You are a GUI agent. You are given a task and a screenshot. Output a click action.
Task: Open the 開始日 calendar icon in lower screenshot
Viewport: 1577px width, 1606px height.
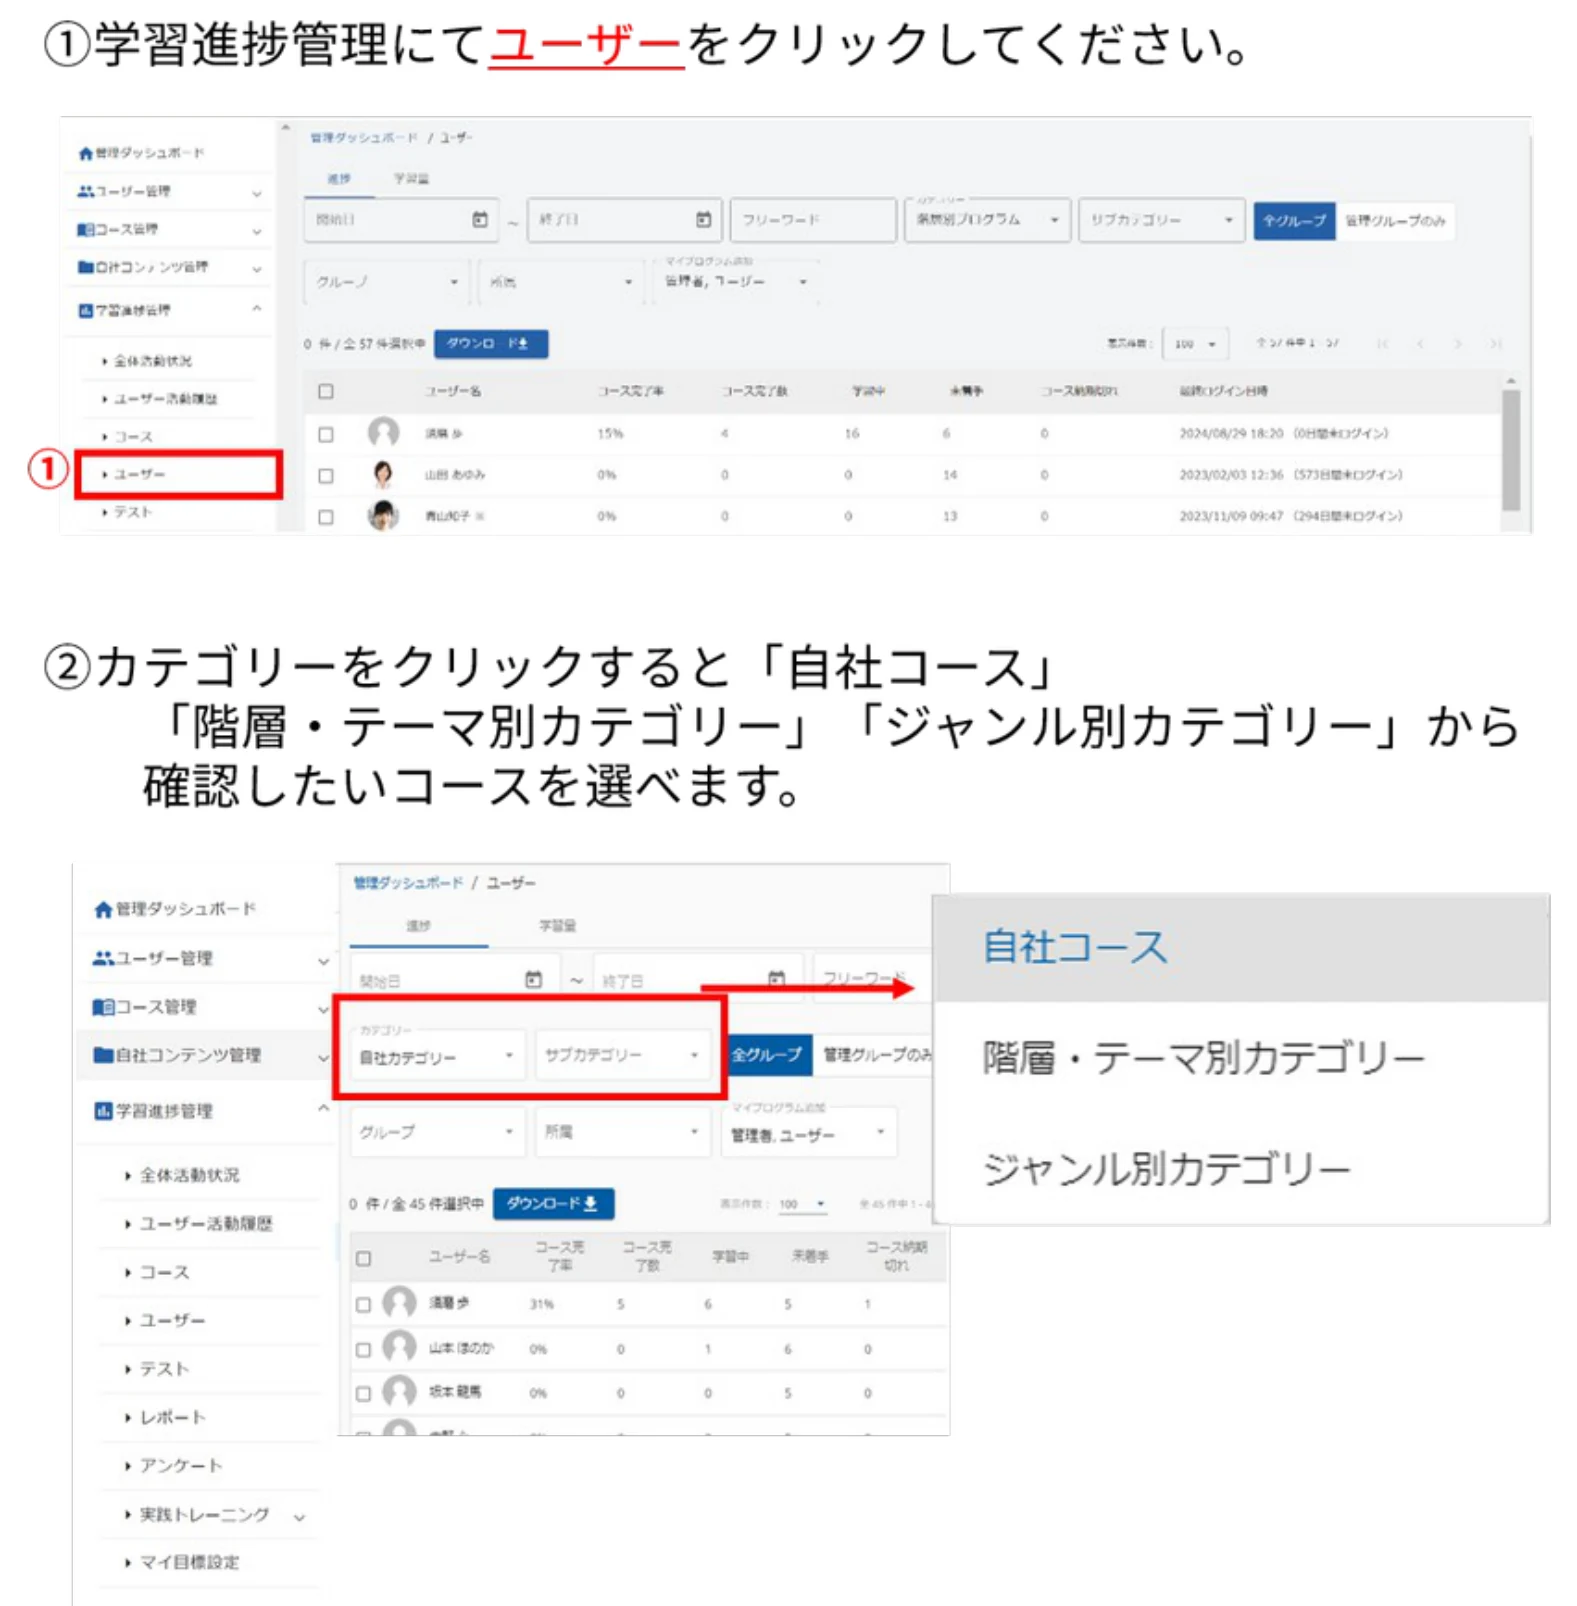[x=534, y=979]
